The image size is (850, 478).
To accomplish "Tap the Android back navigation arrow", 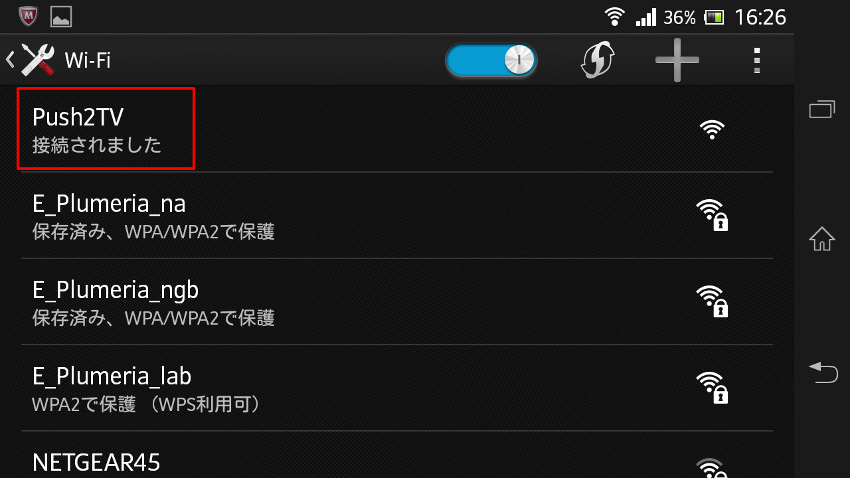I will coord(823,372).
